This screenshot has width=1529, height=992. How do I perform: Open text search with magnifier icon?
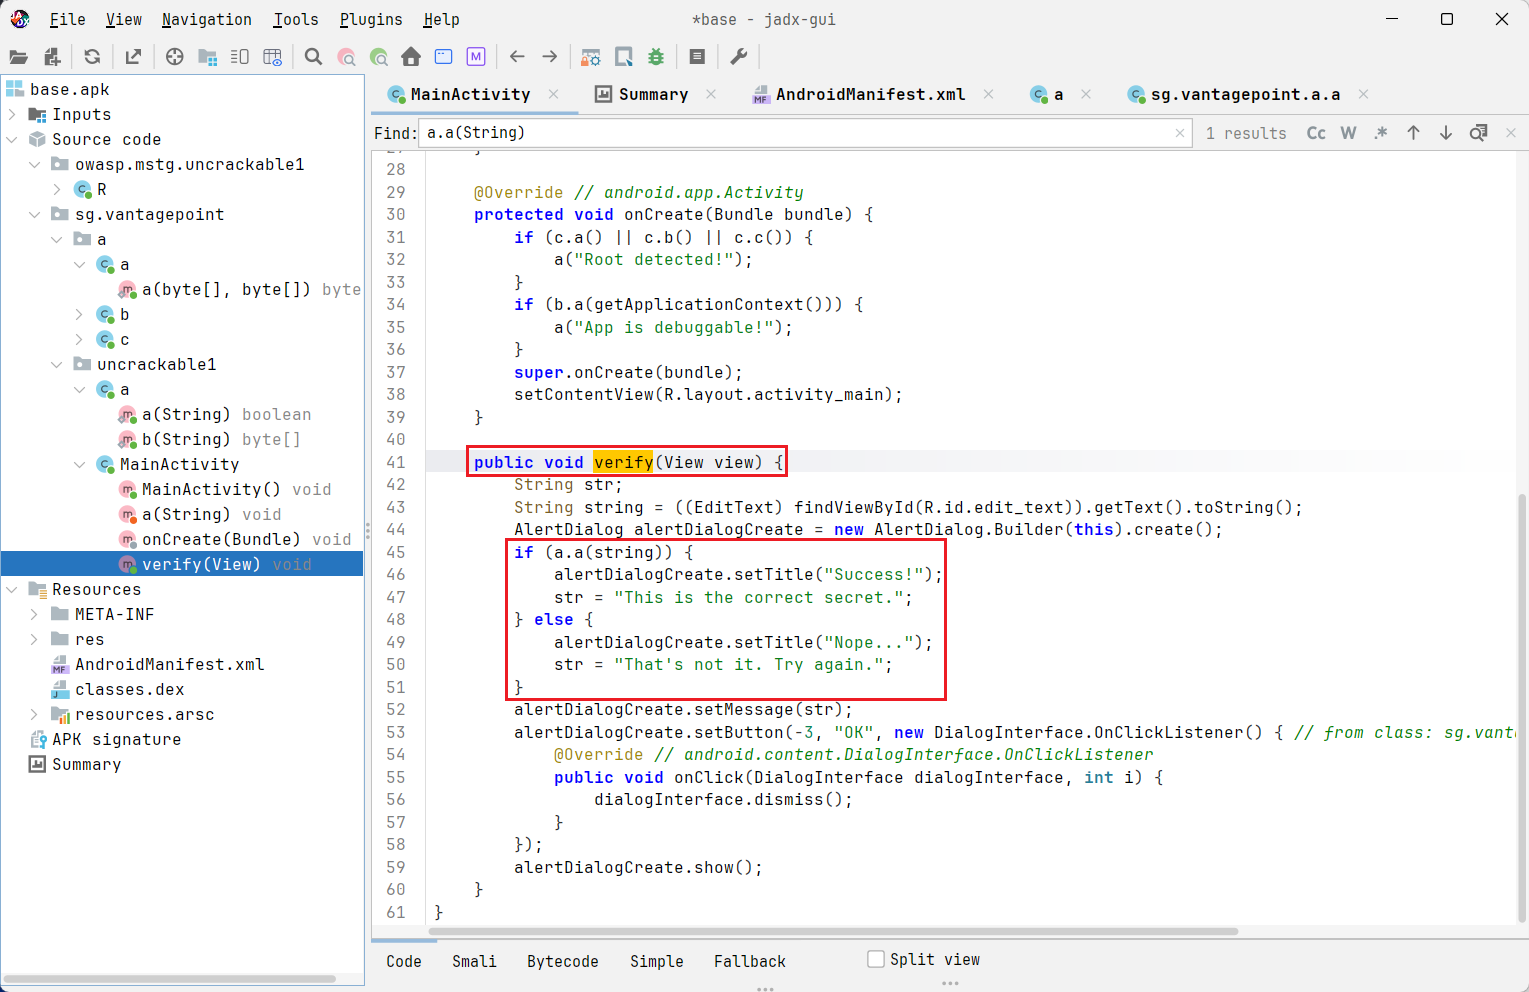click(x=313, y=57)
